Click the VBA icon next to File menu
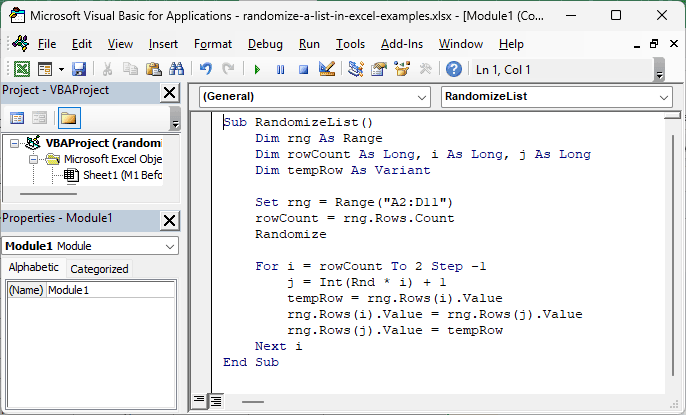The image size is (686, 415). pos(21,43)
